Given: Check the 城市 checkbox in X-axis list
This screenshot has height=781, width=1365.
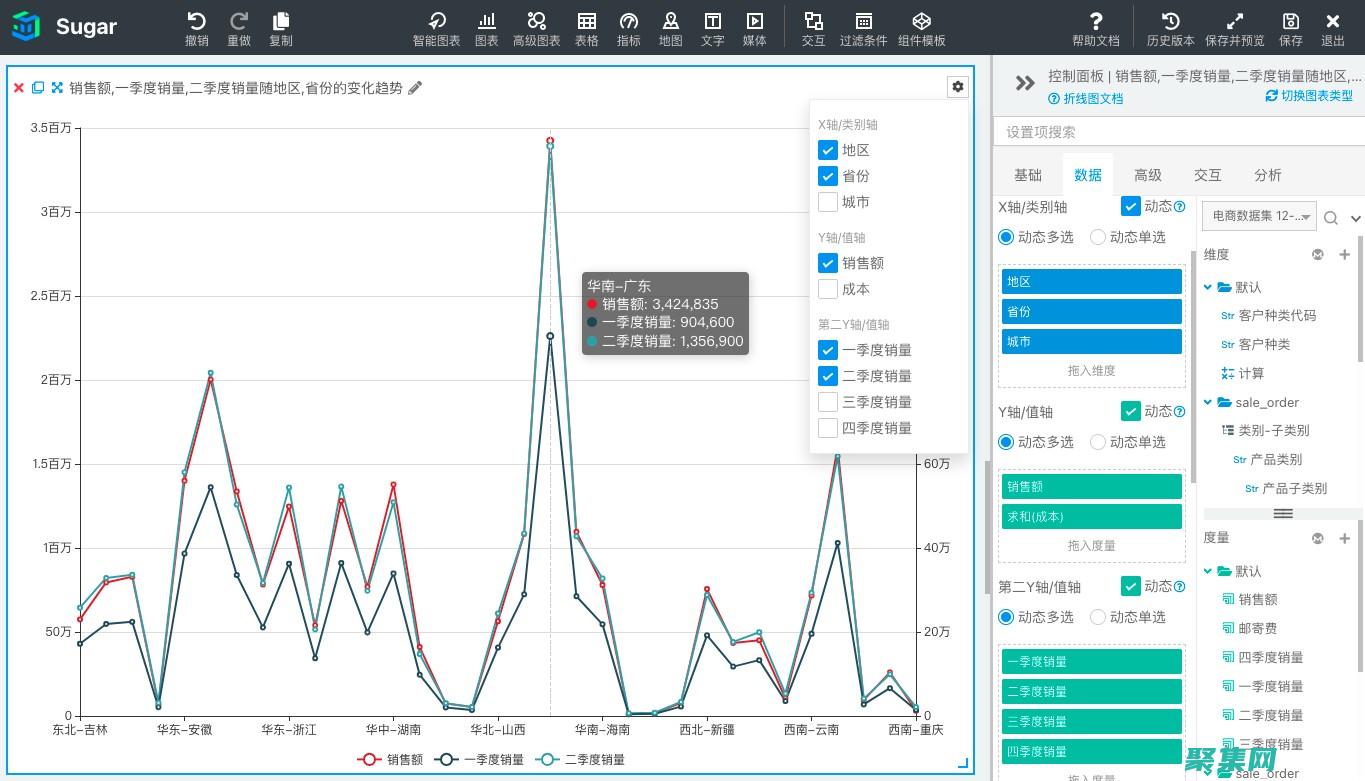Looking at the screenshot, I should coord(828,202).
